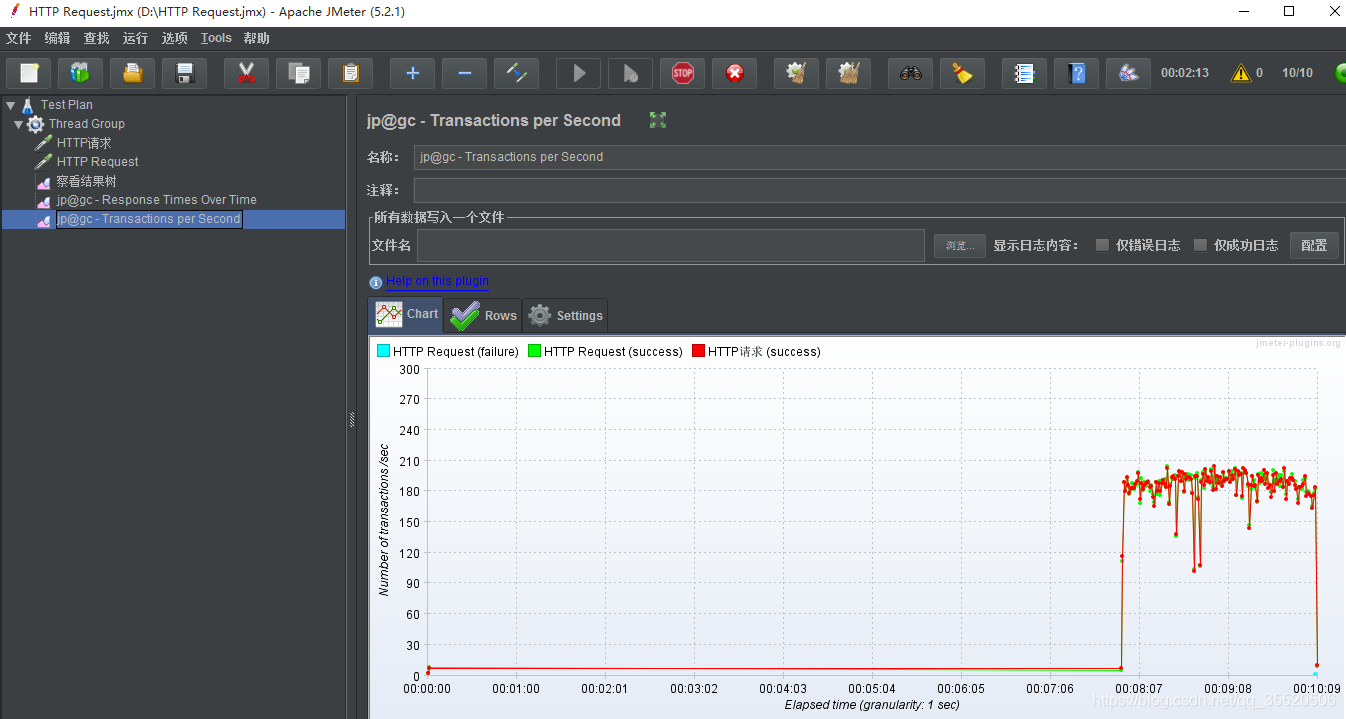Copy the selected element
The image size is (1346, 719).
point(298,73)
